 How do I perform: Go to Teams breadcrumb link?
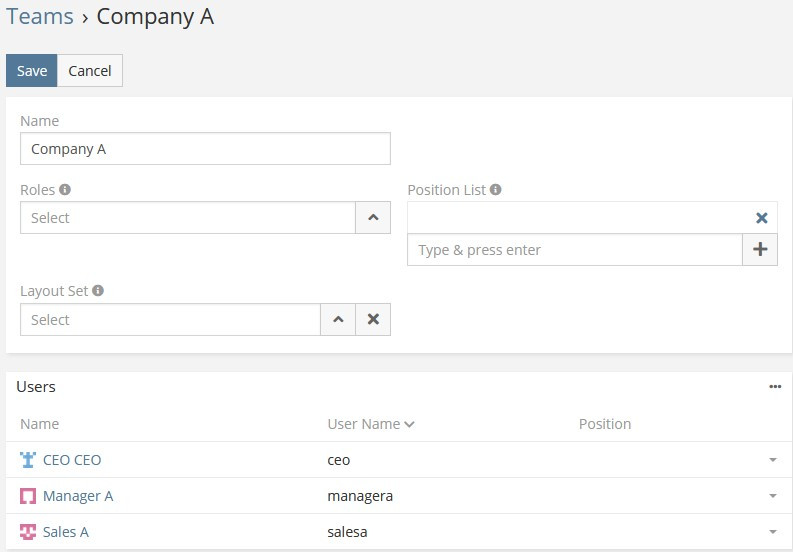point(40,17)
